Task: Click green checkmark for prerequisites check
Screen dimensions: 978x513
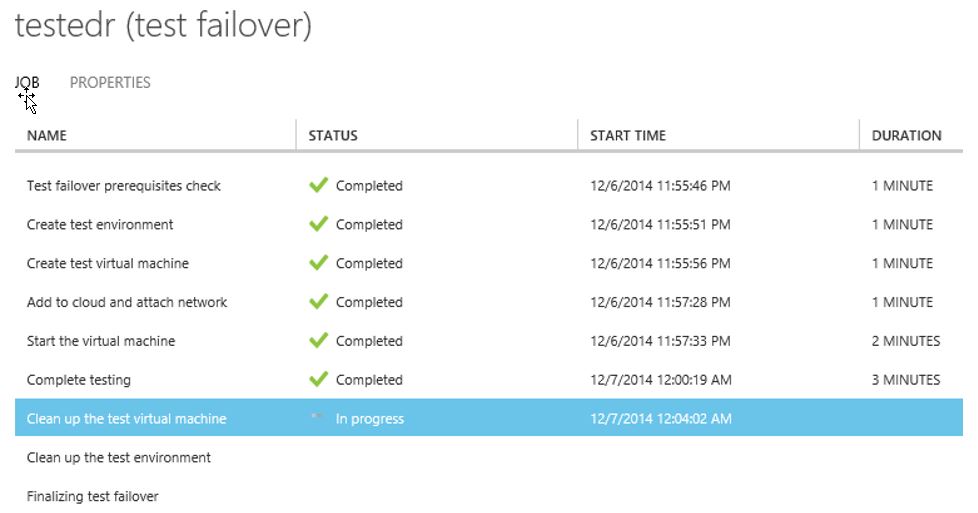Action: tap(318, 185)
